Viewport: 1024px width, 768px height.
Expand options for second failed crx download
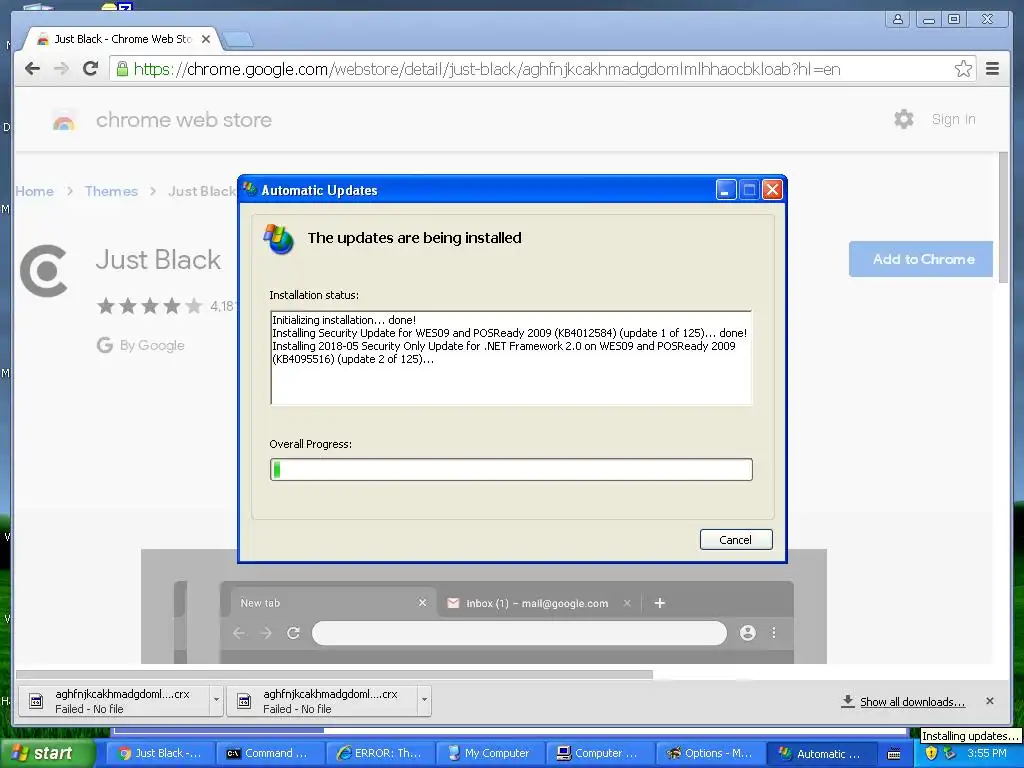(x=424, y=700)
